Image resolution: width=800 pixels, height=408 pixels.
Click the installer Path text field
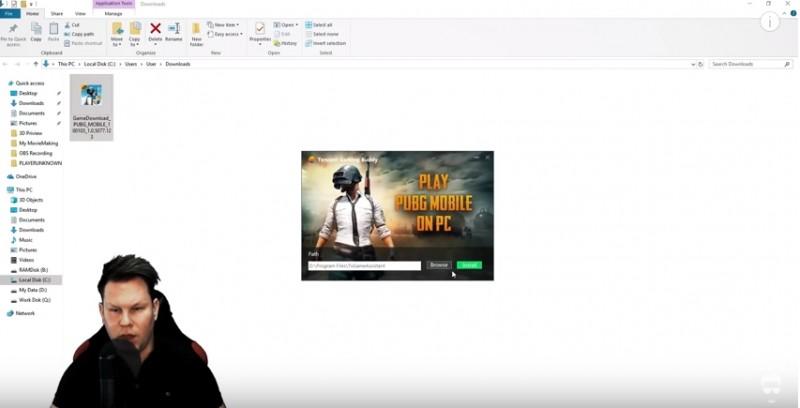pos(364,266)
